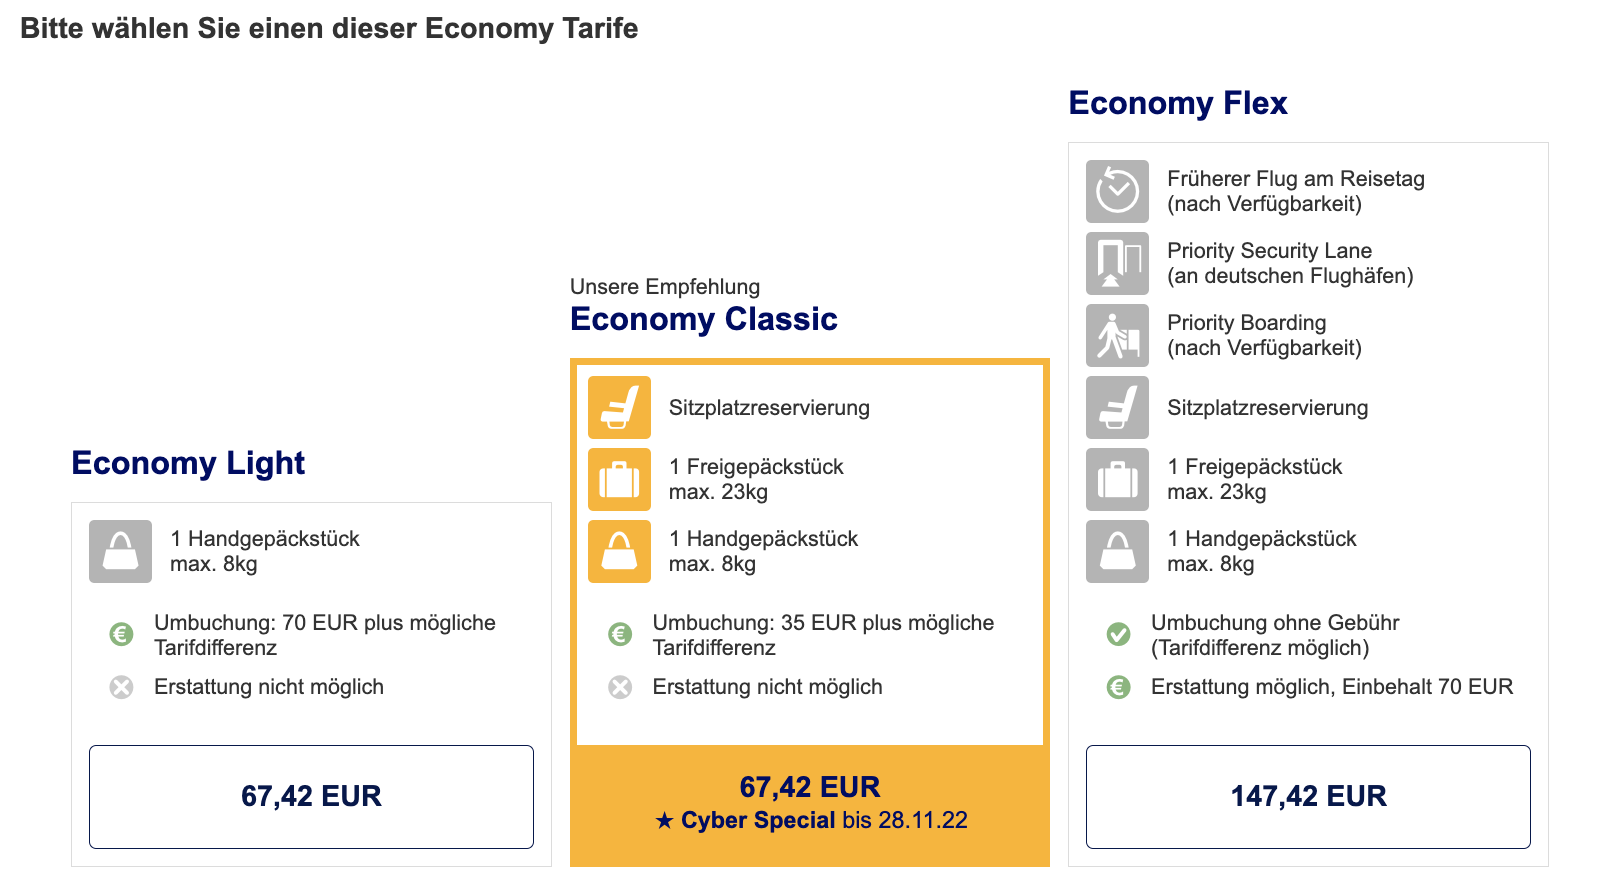
Task: Click the earlier flight clock icon
Action: 1117,191
